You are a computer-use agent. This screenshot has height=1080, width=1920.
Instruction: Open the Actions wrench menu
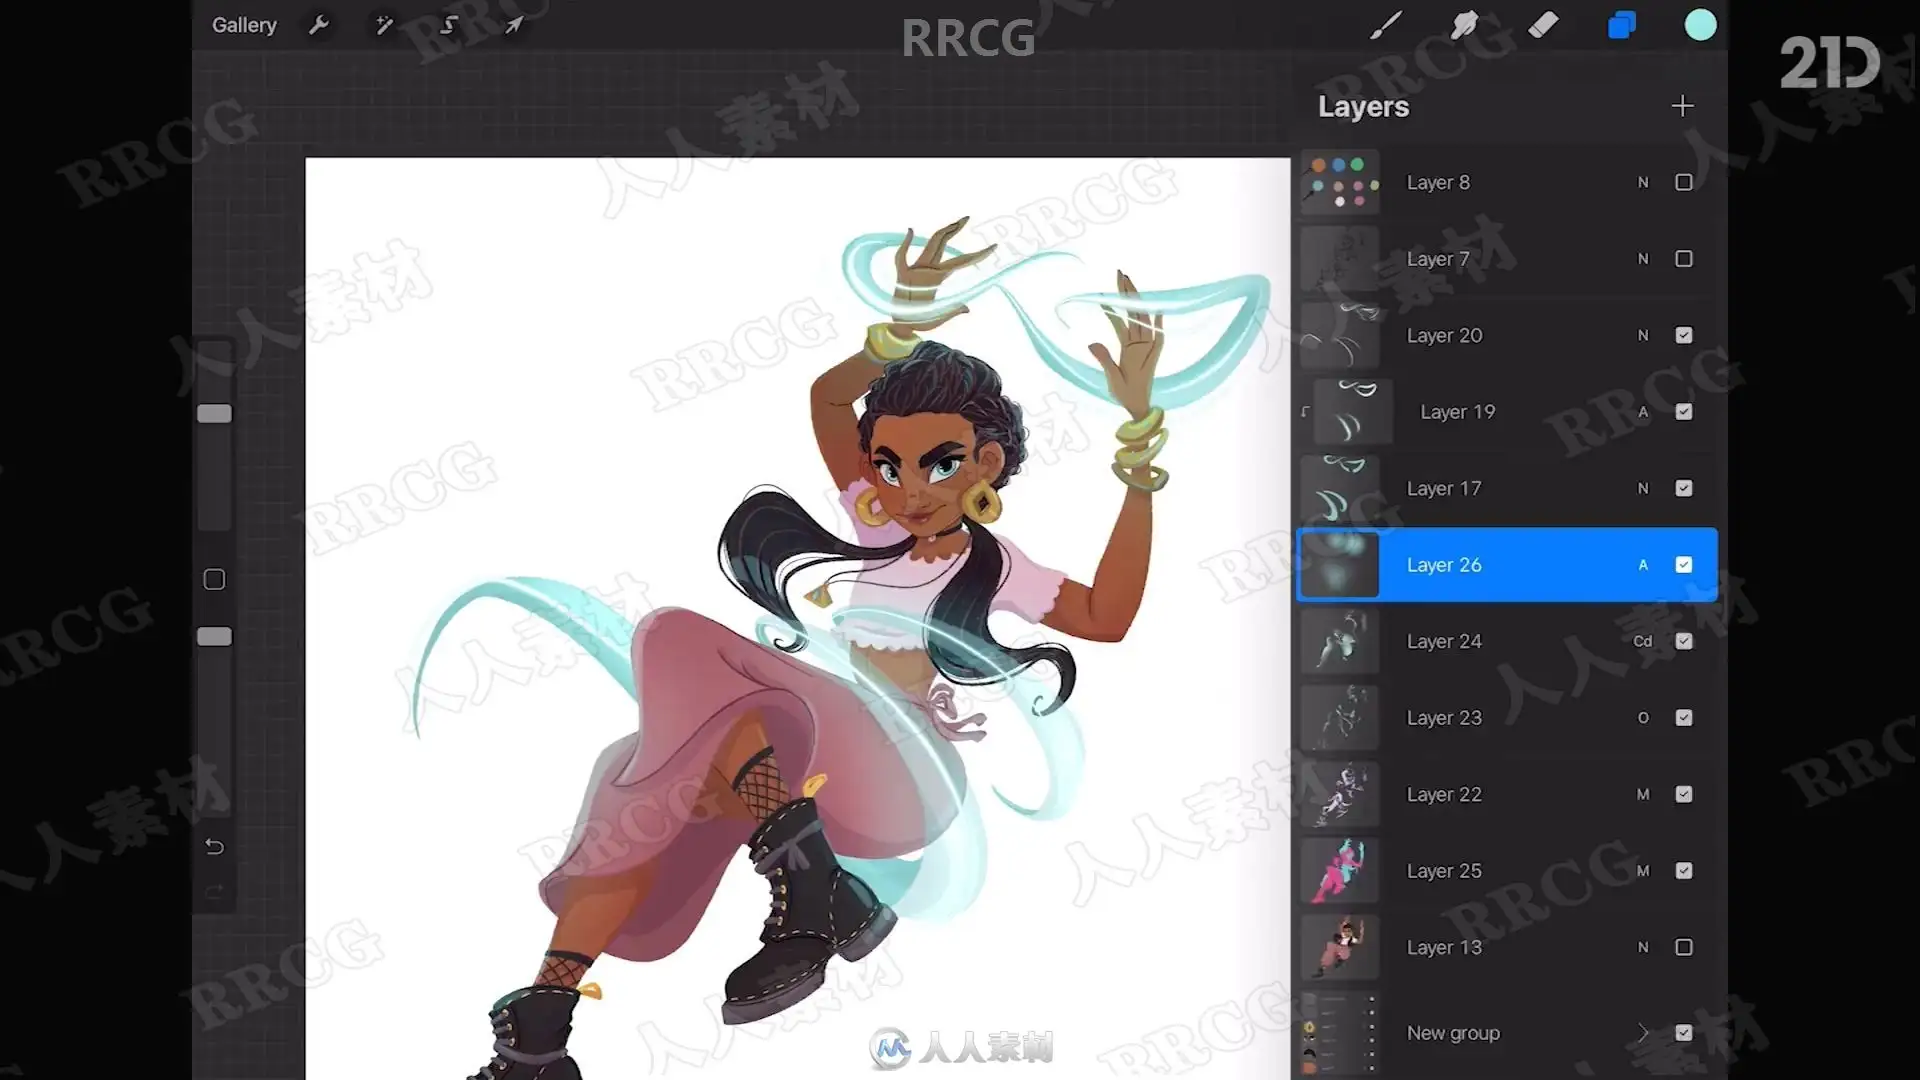click(x=319, y=25)
